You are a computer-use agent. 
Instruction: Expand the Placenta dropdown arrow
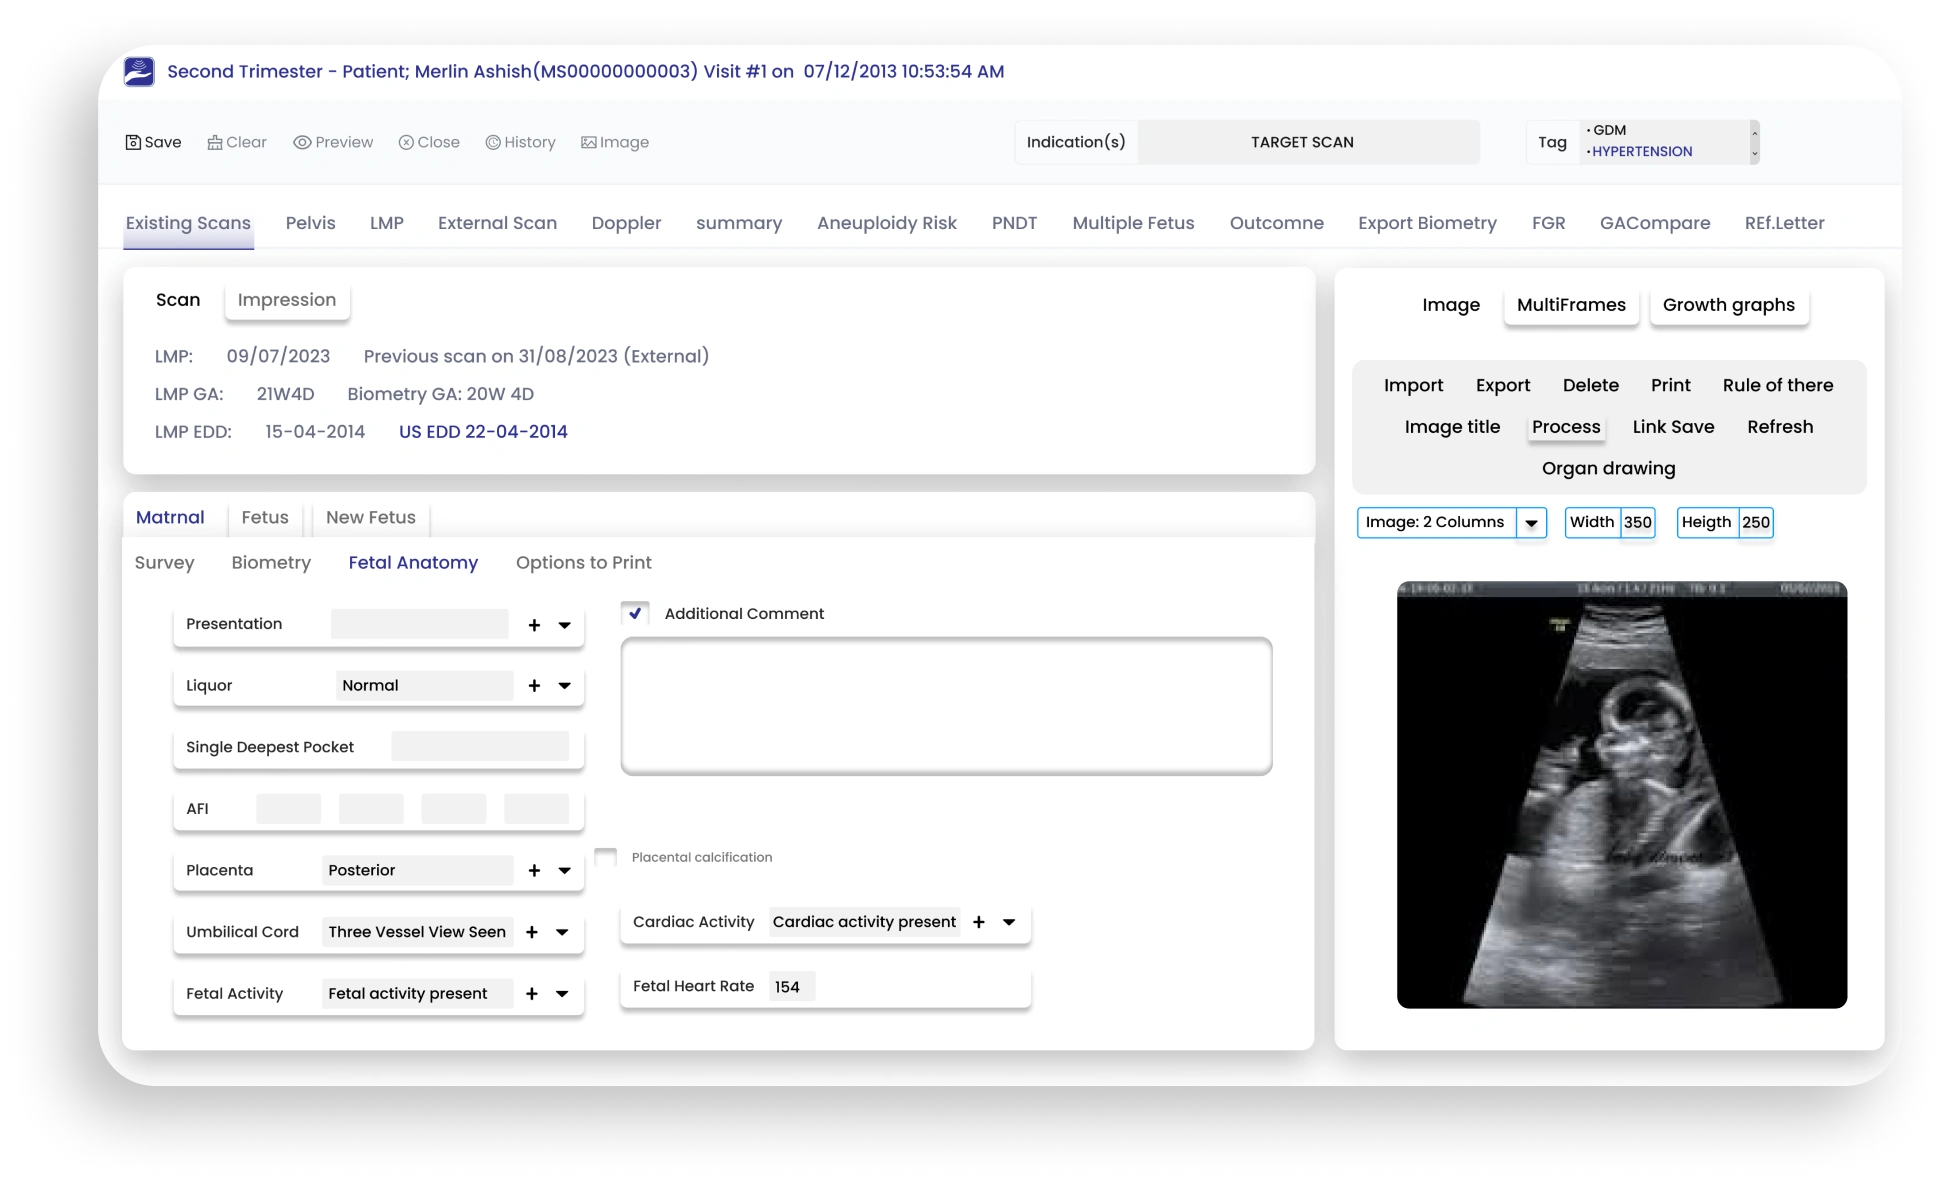click(x=564, y=871)
